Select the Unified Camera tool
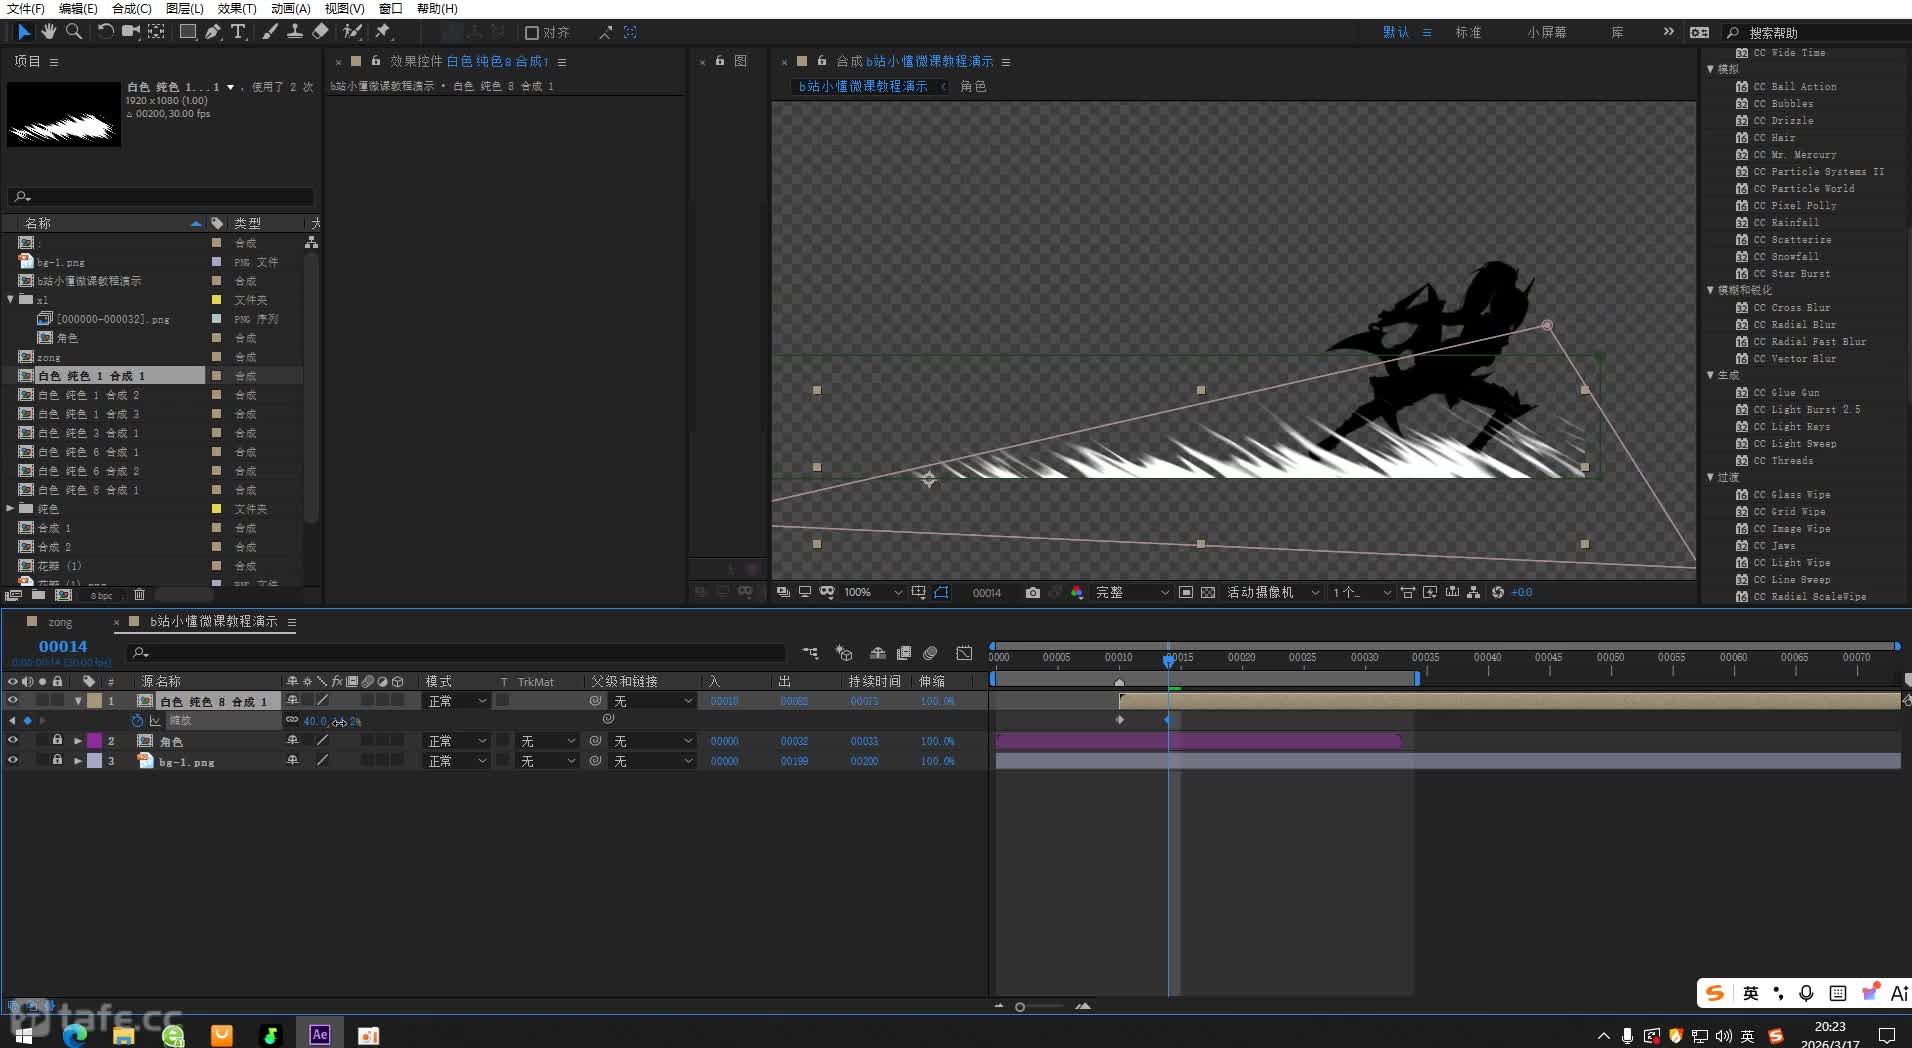 [130, 32]
